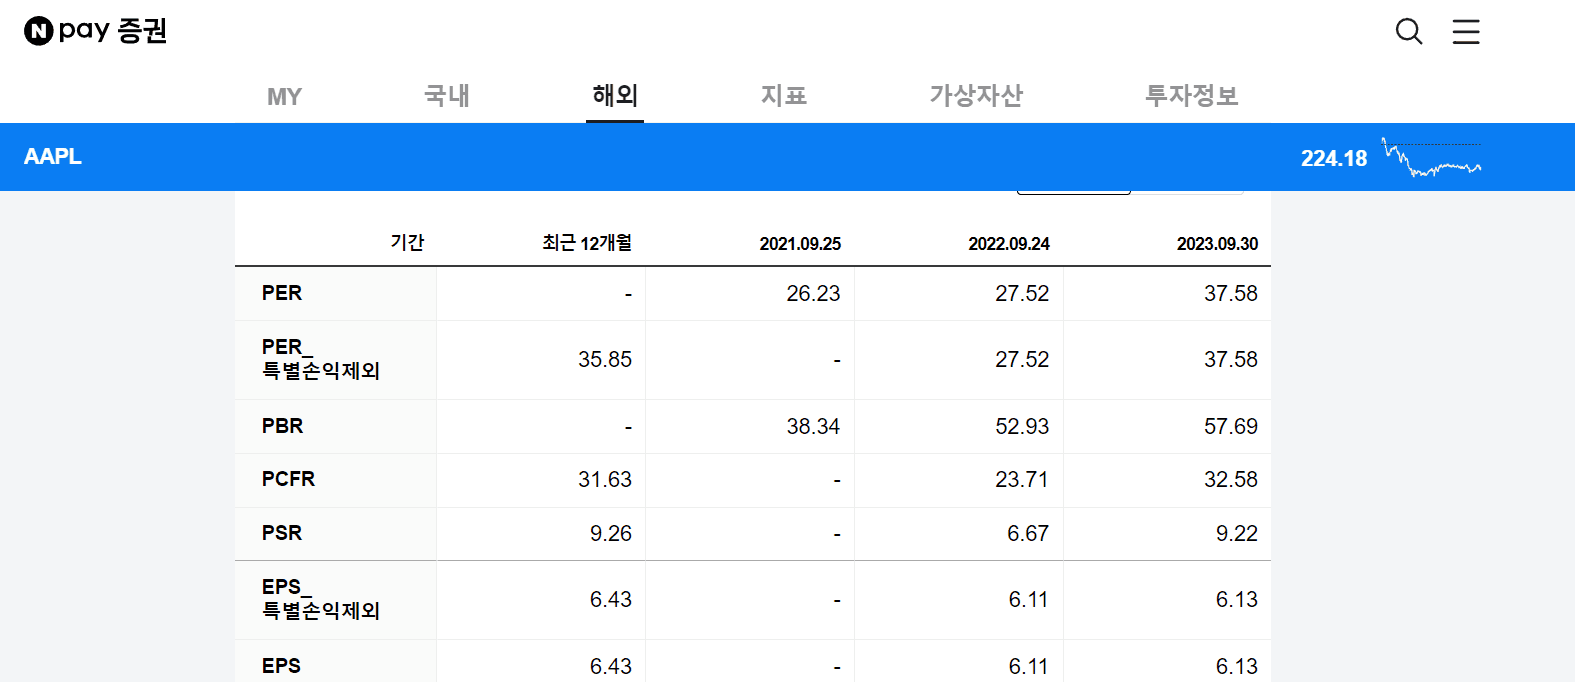
Task: Click the 224.18 current price
Action: coord(1333,158)
